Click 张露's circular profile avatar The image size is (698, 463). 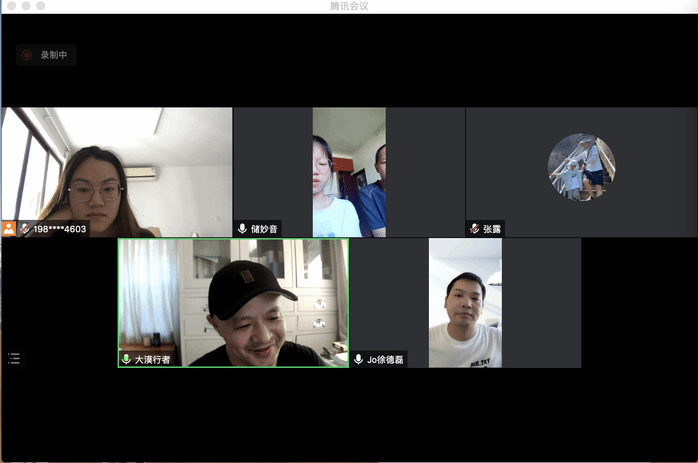(581, 166)
